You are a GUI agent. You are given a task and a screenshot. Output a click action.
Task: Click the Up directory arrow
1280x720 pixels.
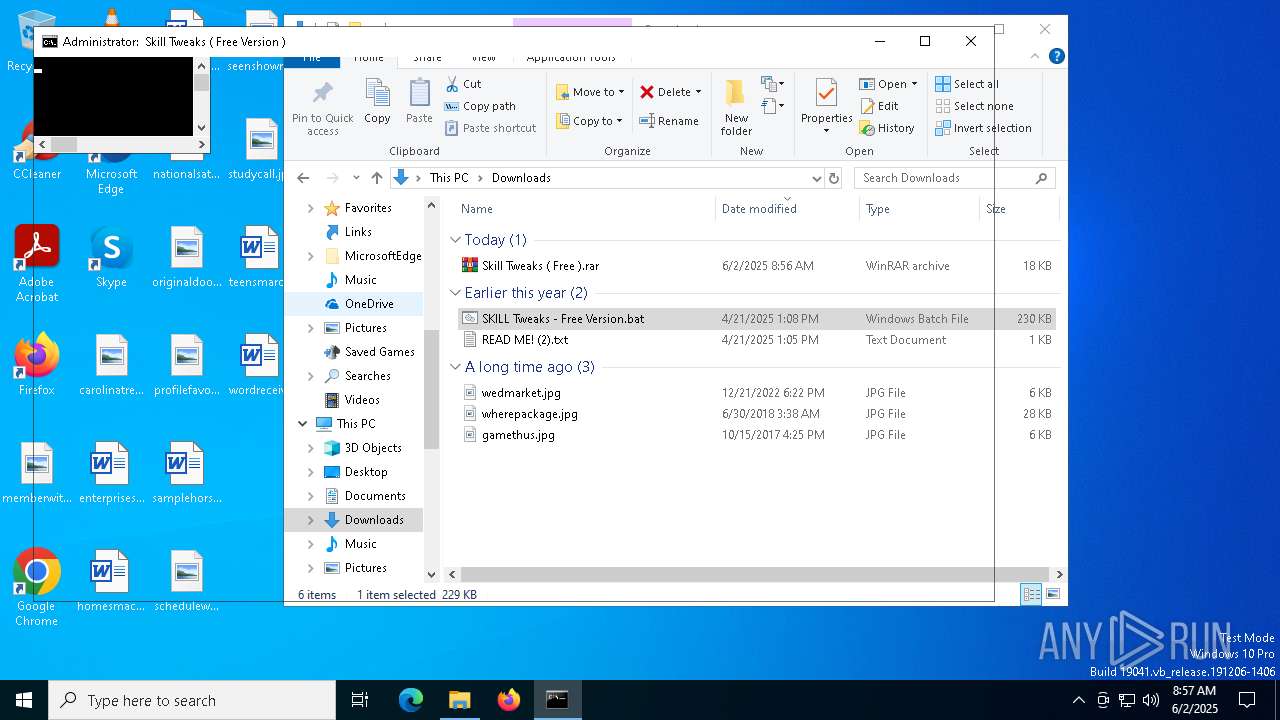point(377,178)
